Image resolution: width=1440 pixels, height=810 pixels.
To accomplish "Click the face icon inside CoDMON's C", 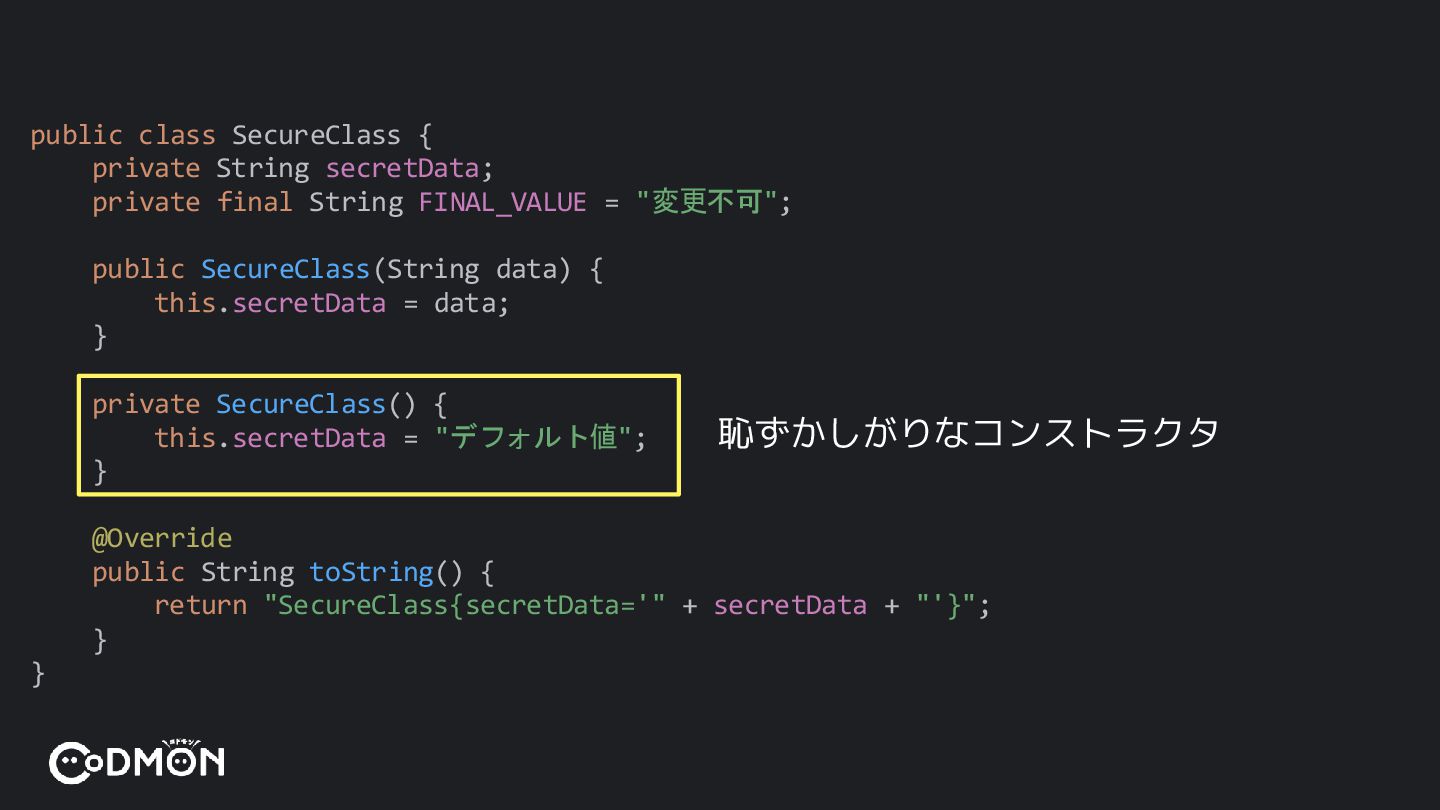I will pos(70,764).
